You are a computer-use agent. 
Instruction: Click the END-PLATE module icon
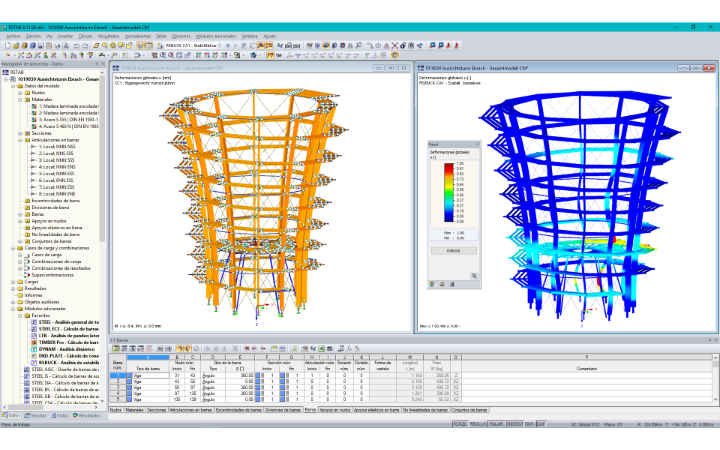tap(34, 356)
